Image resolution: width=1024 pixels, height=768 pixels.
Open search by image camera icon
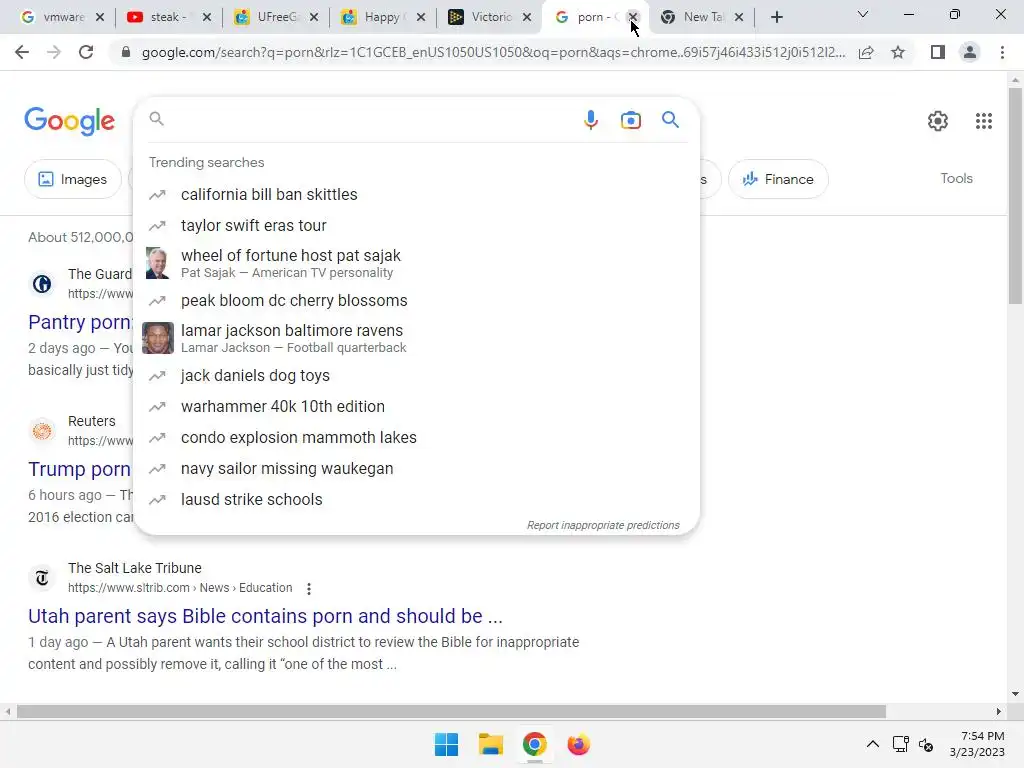tap(630, 120)
